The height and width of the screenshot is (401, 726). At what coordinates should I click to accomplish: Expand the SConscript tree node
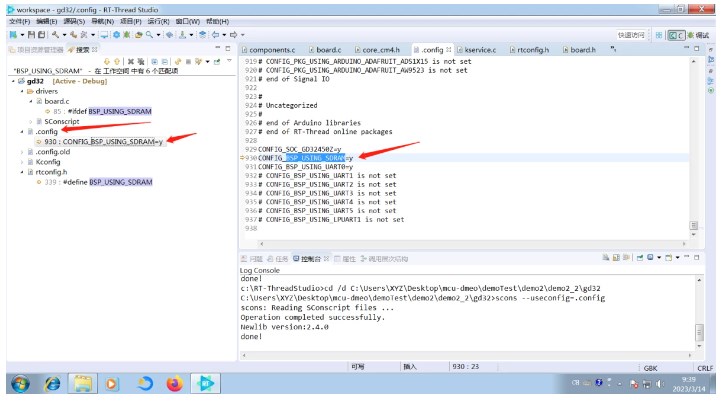coord(31,121)
